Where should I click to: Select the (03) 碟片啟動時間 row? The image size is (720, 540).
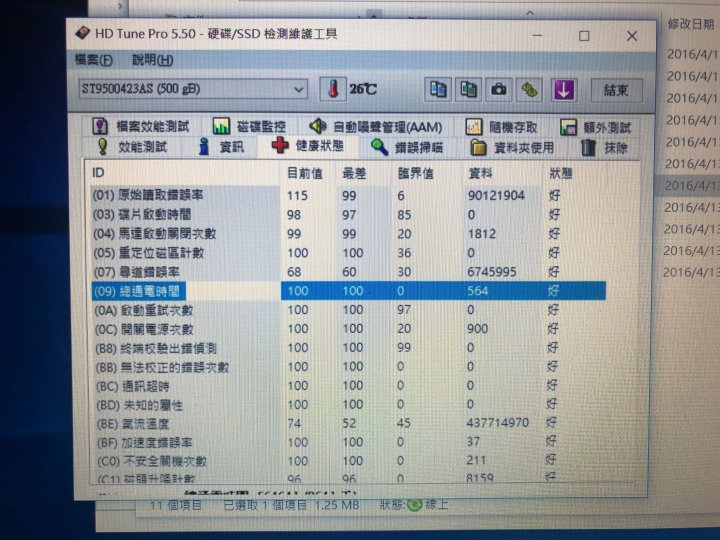[348, 214]
